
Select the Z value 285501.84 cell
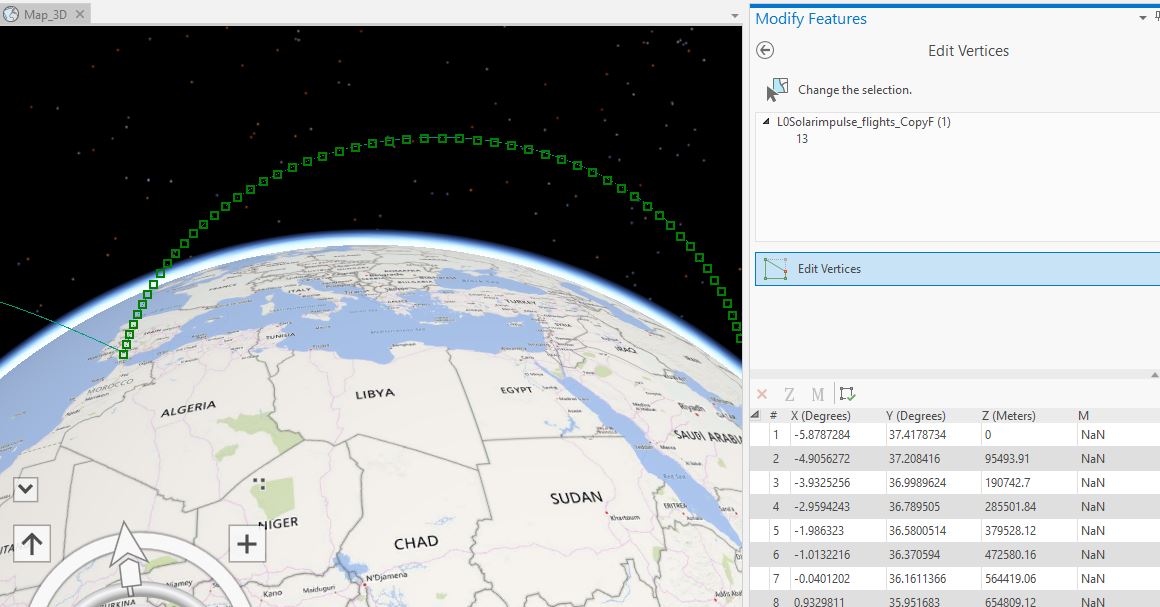1028,506
